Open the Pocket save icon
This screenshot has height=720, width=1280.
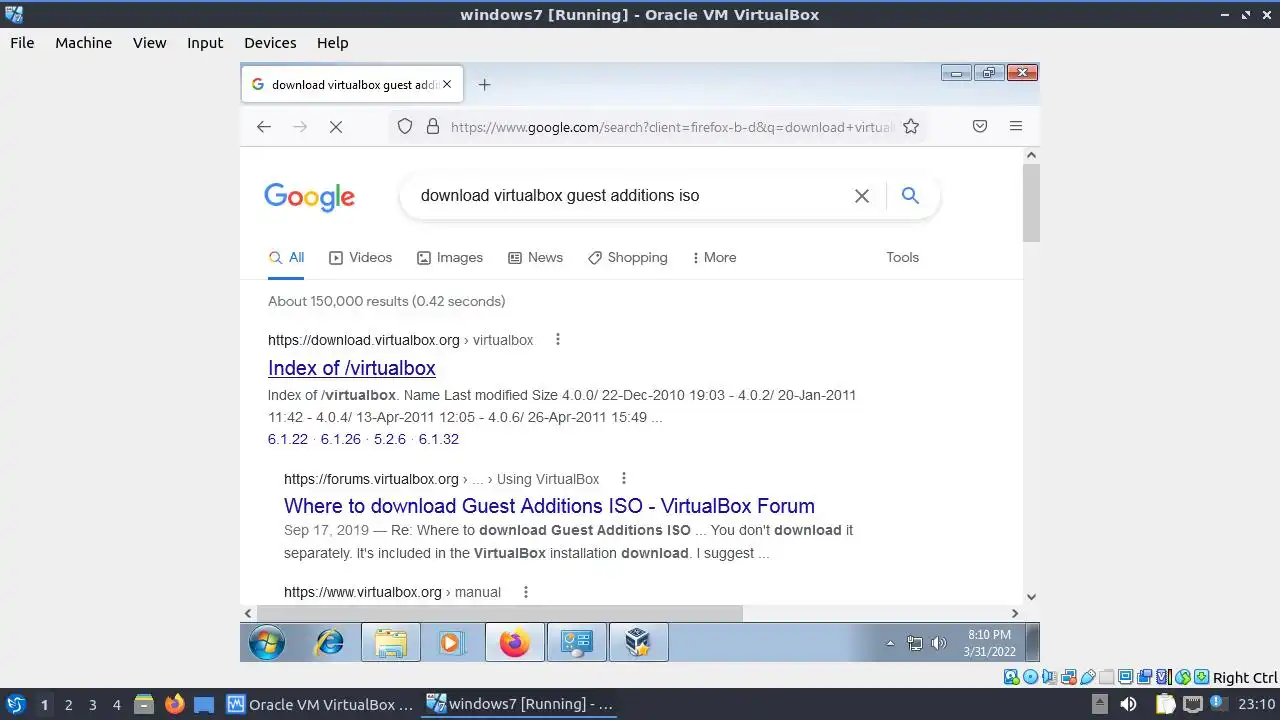coord(980,127)
